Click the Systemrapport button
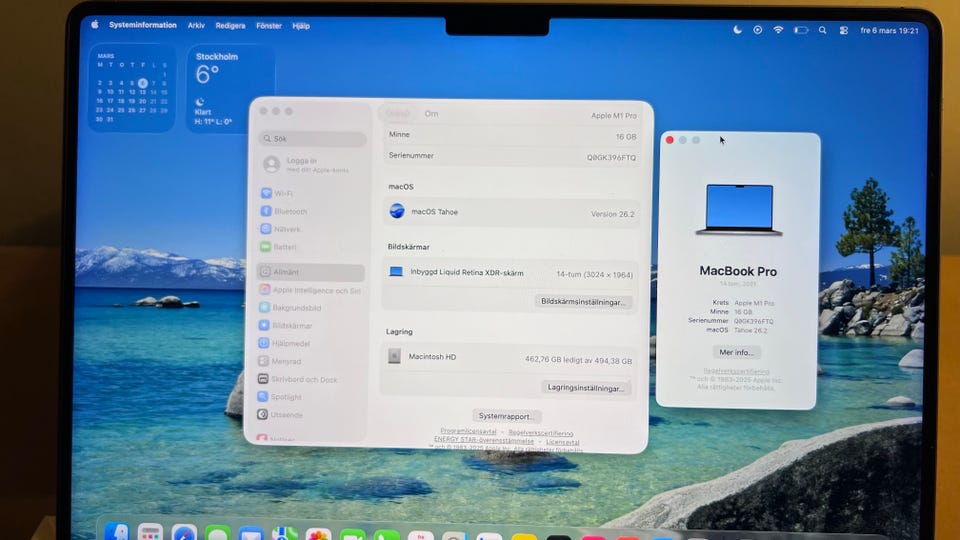 pyautogui.click(x=506, y=416)
